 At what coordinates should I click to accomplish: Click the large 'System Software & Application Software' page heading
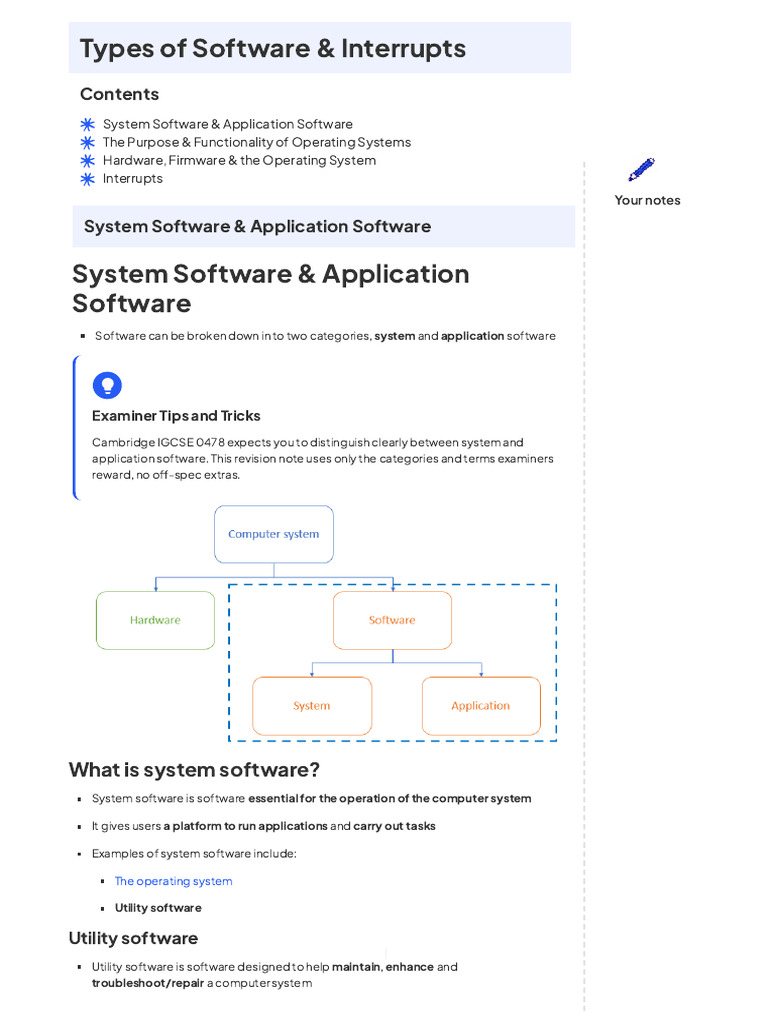pyautogui.click(x=270, y=289)
